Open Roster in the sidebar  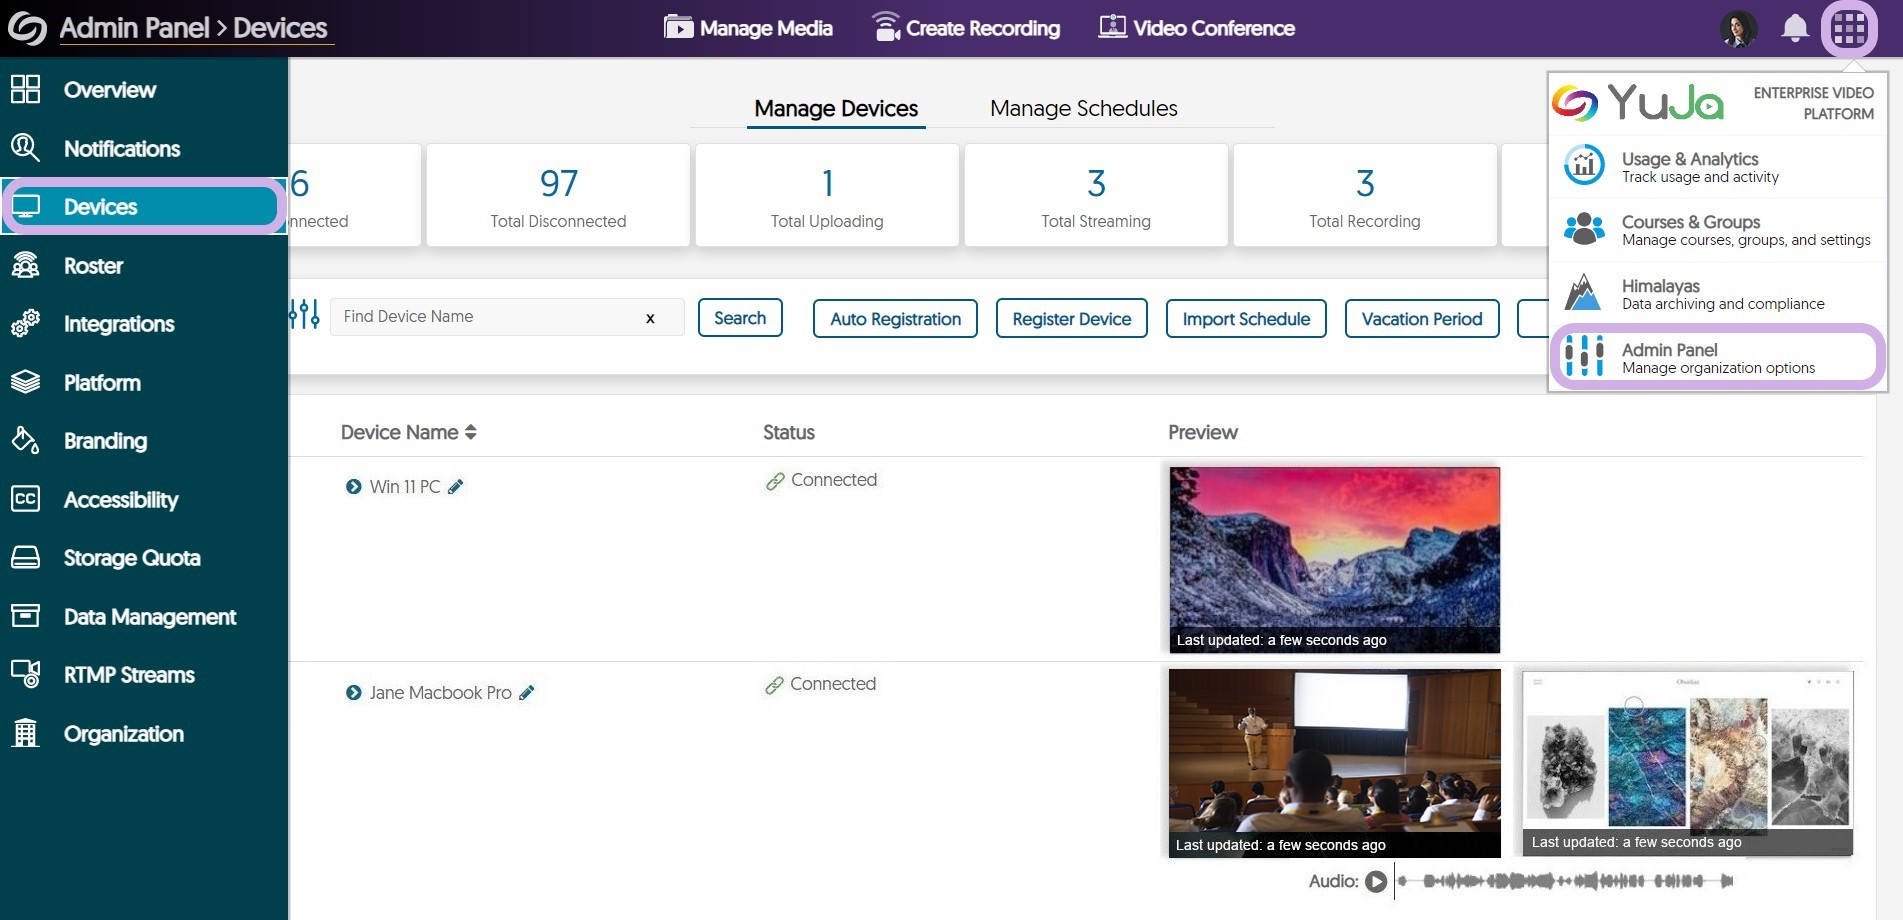(93, 266)
